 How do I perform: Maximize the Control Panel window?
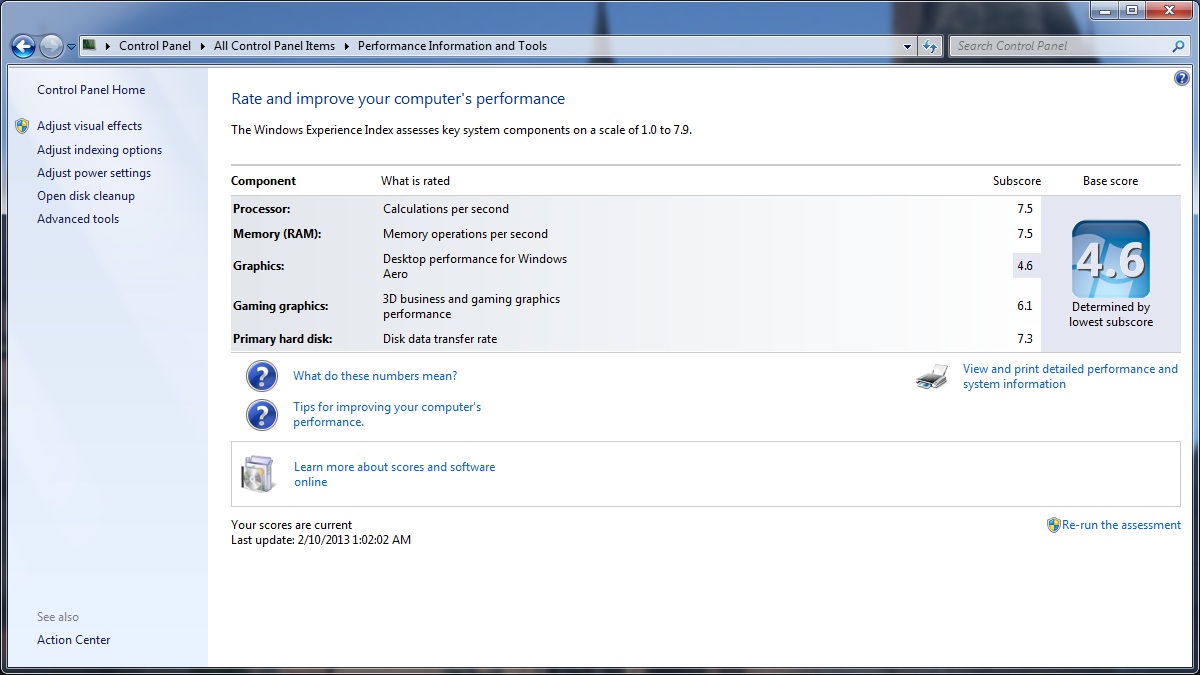[x=1131, y=10]
